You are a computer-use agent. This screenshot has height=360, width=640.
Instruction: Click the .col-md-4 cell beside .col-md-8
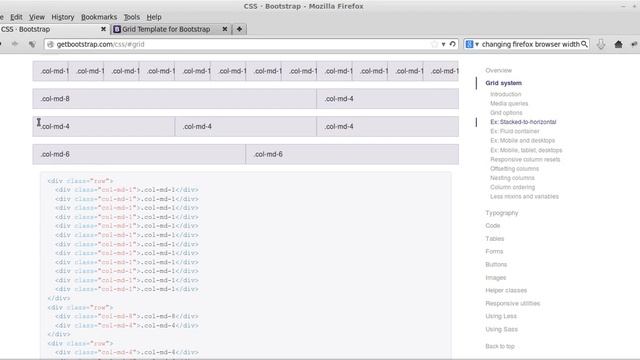[x=387, y=99]
